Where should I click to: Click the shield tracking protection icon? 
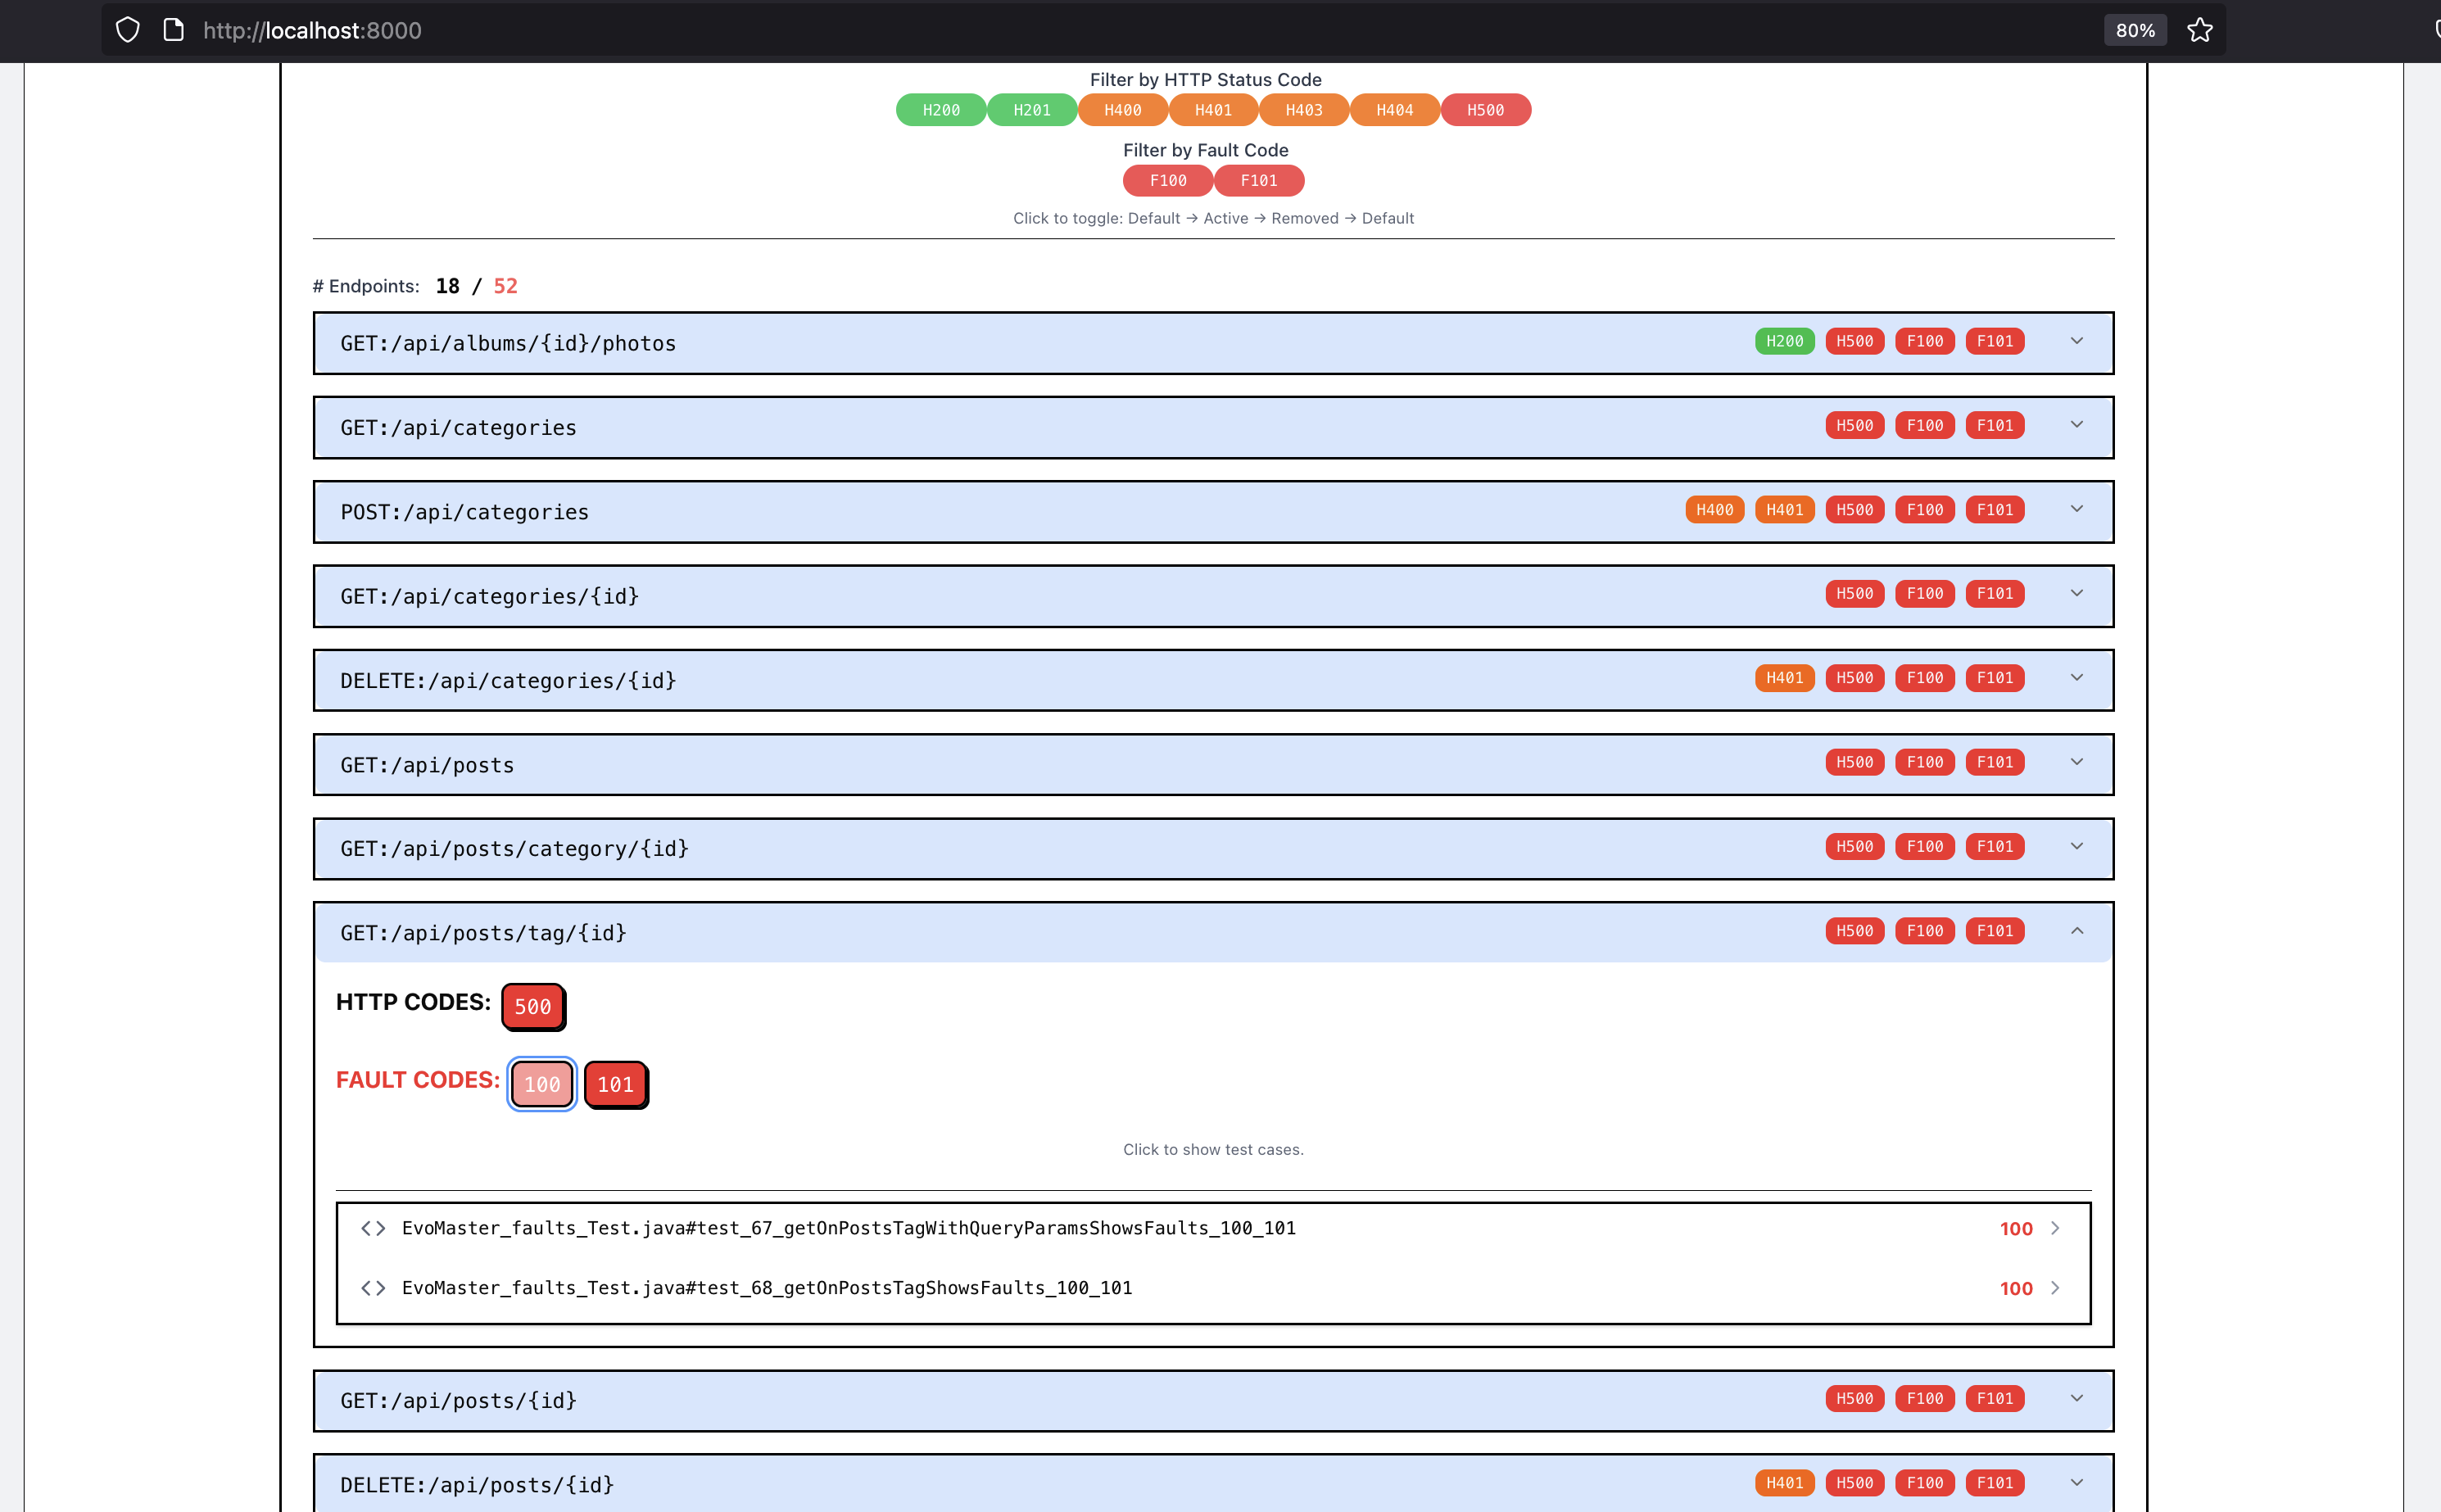[127, 30]
